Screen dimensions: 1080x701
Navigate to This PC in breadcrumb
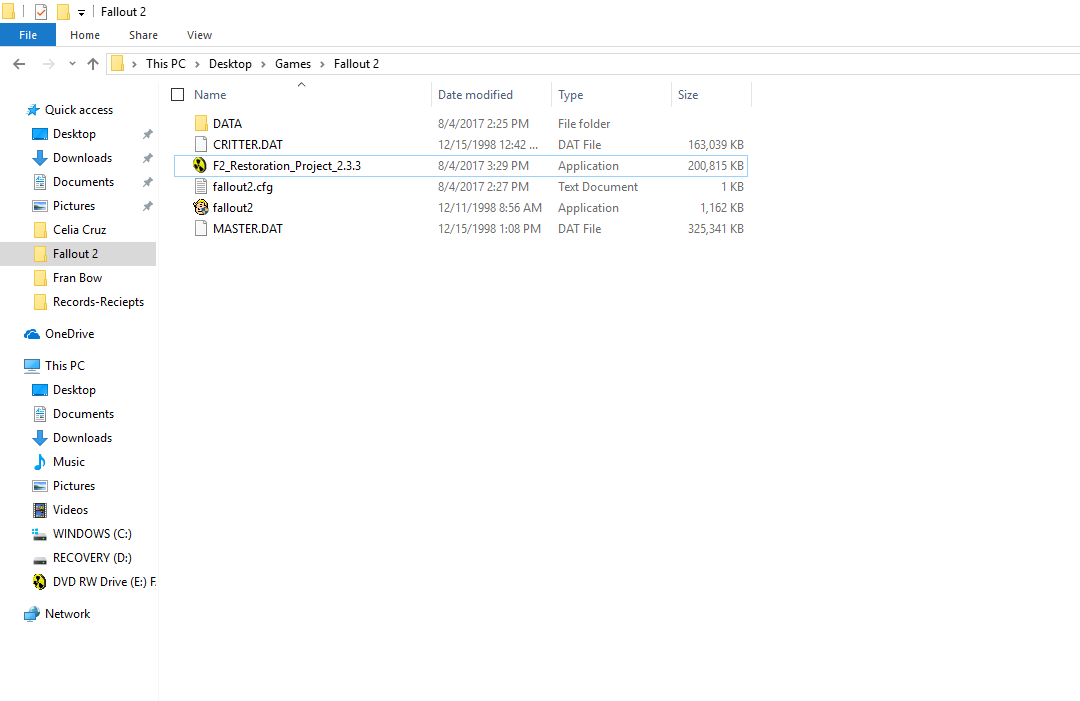(x=166, y=64)
